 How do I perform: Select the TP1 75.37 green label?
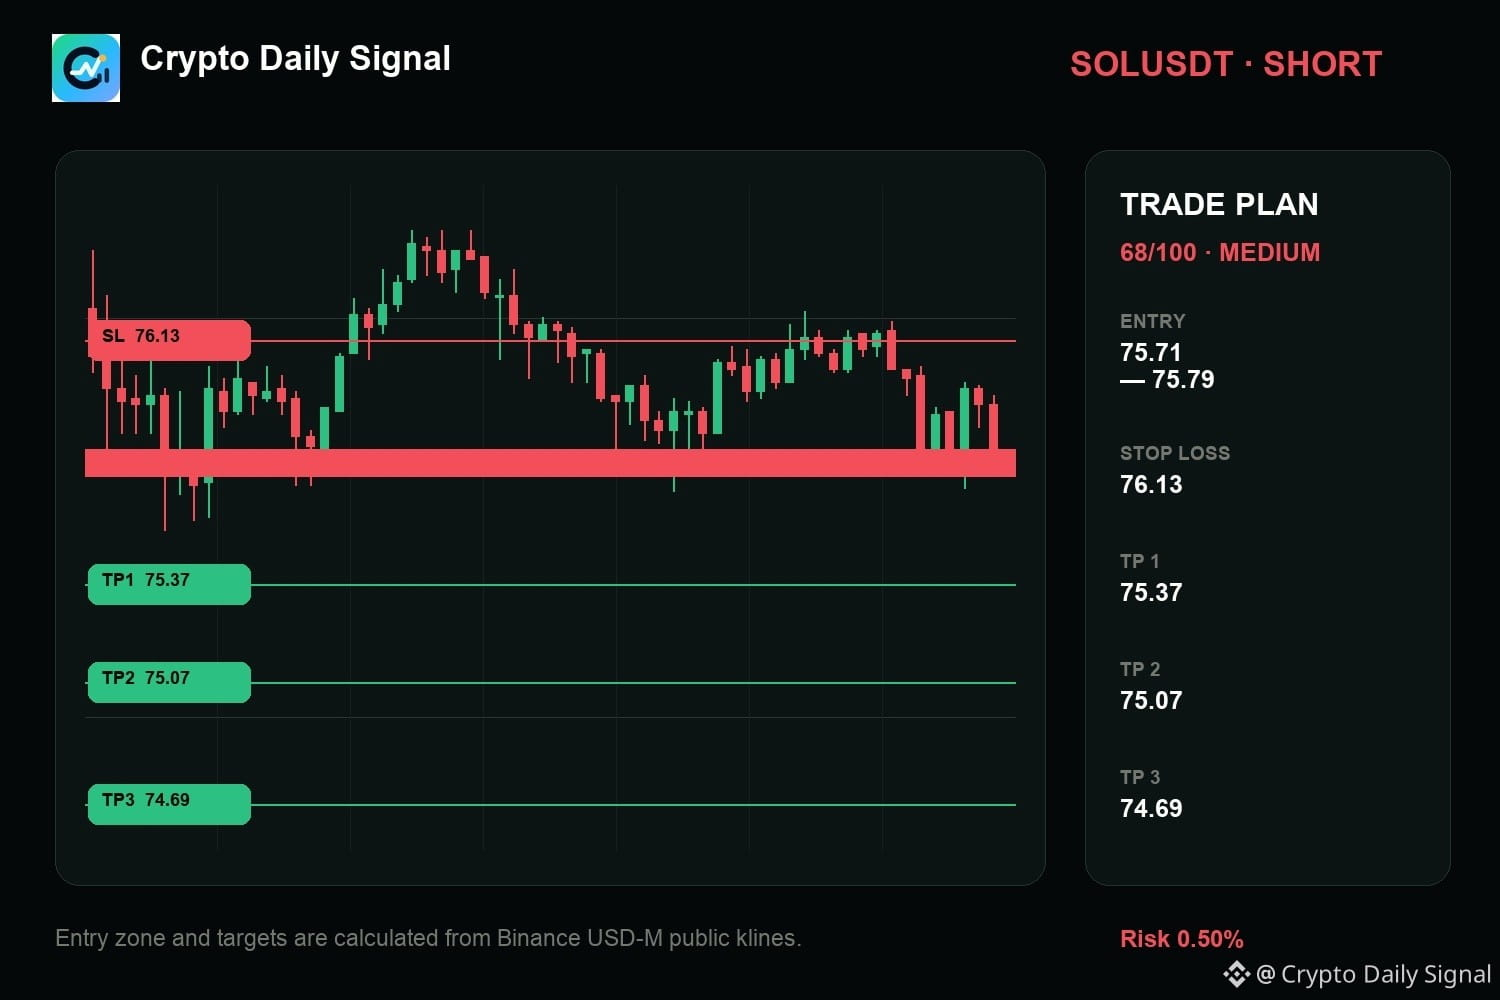(169, 584)
